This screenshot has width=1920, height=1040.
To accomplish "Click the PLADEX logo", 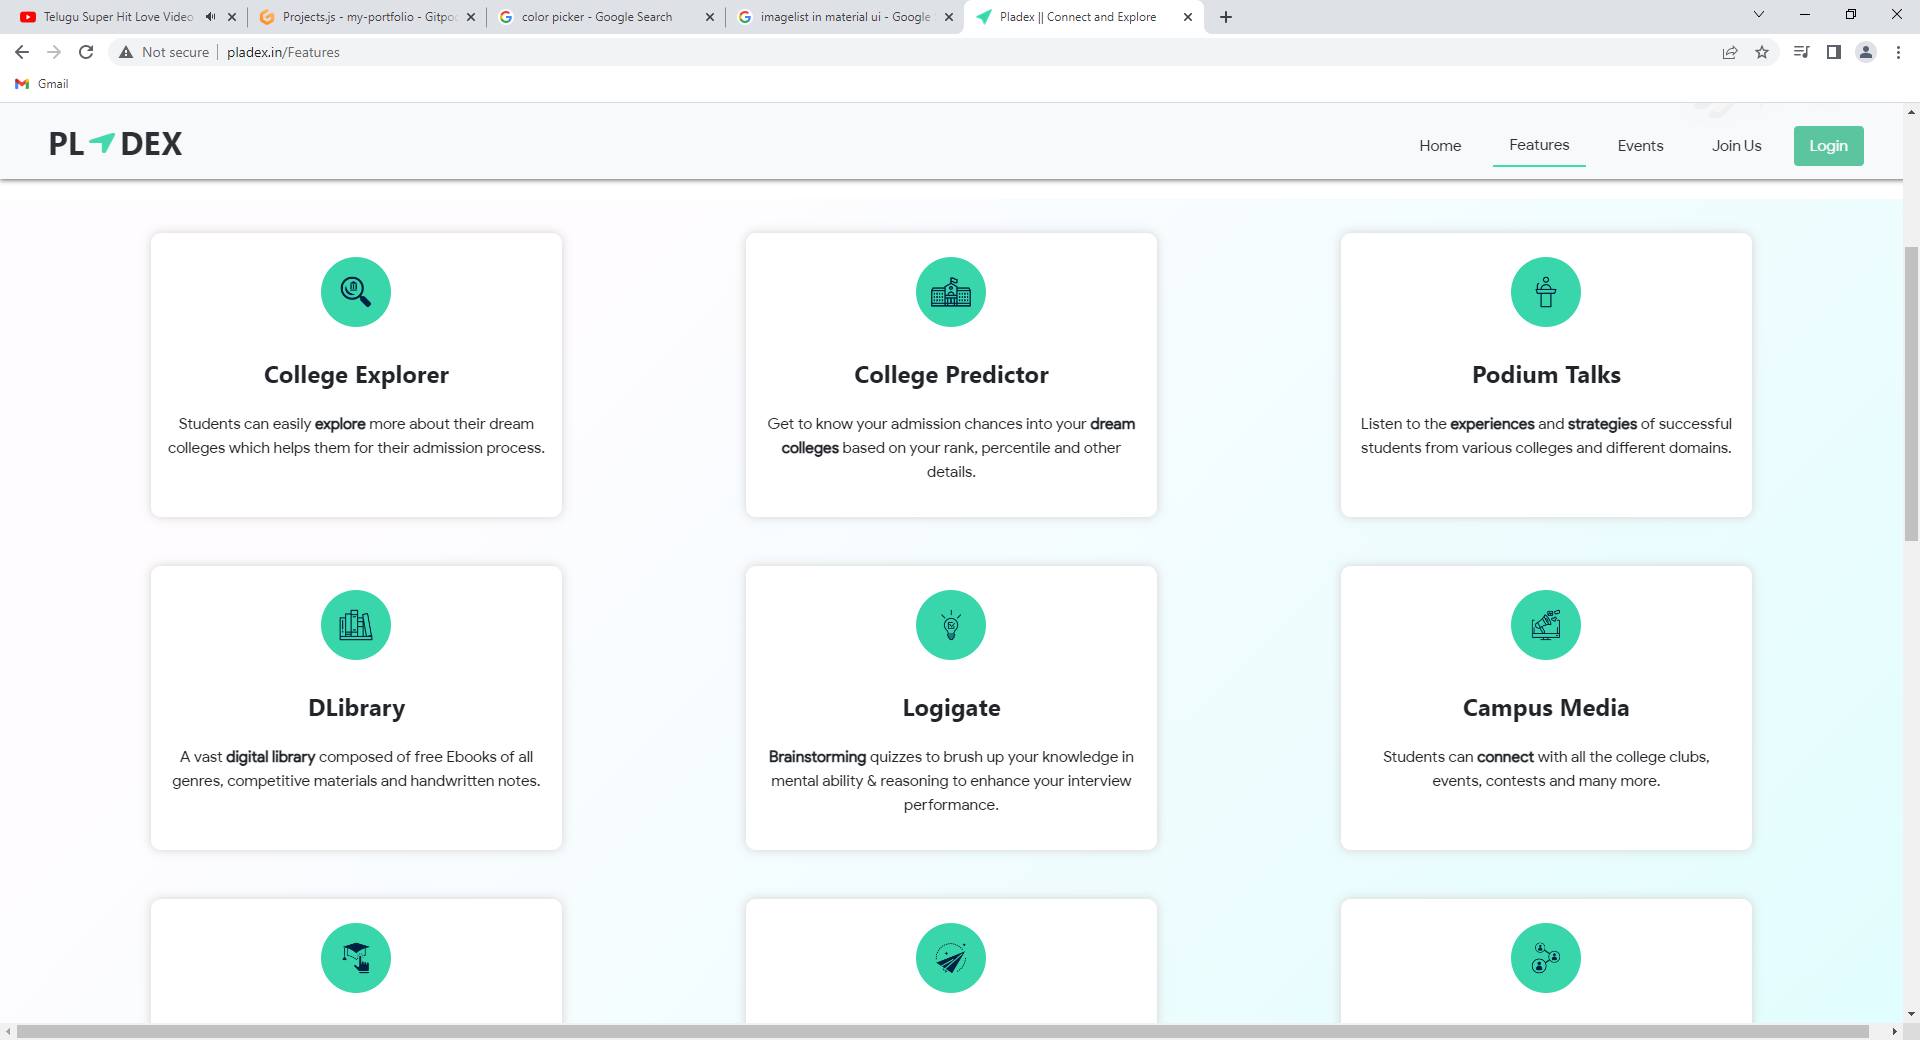I will tap(115, 143).
